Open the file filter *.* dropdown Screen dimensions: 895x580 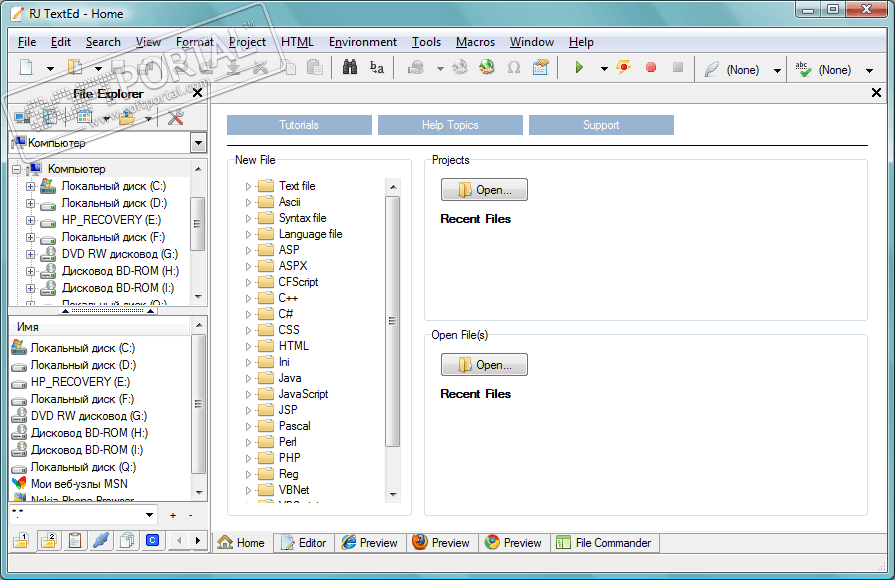[150, 515]
